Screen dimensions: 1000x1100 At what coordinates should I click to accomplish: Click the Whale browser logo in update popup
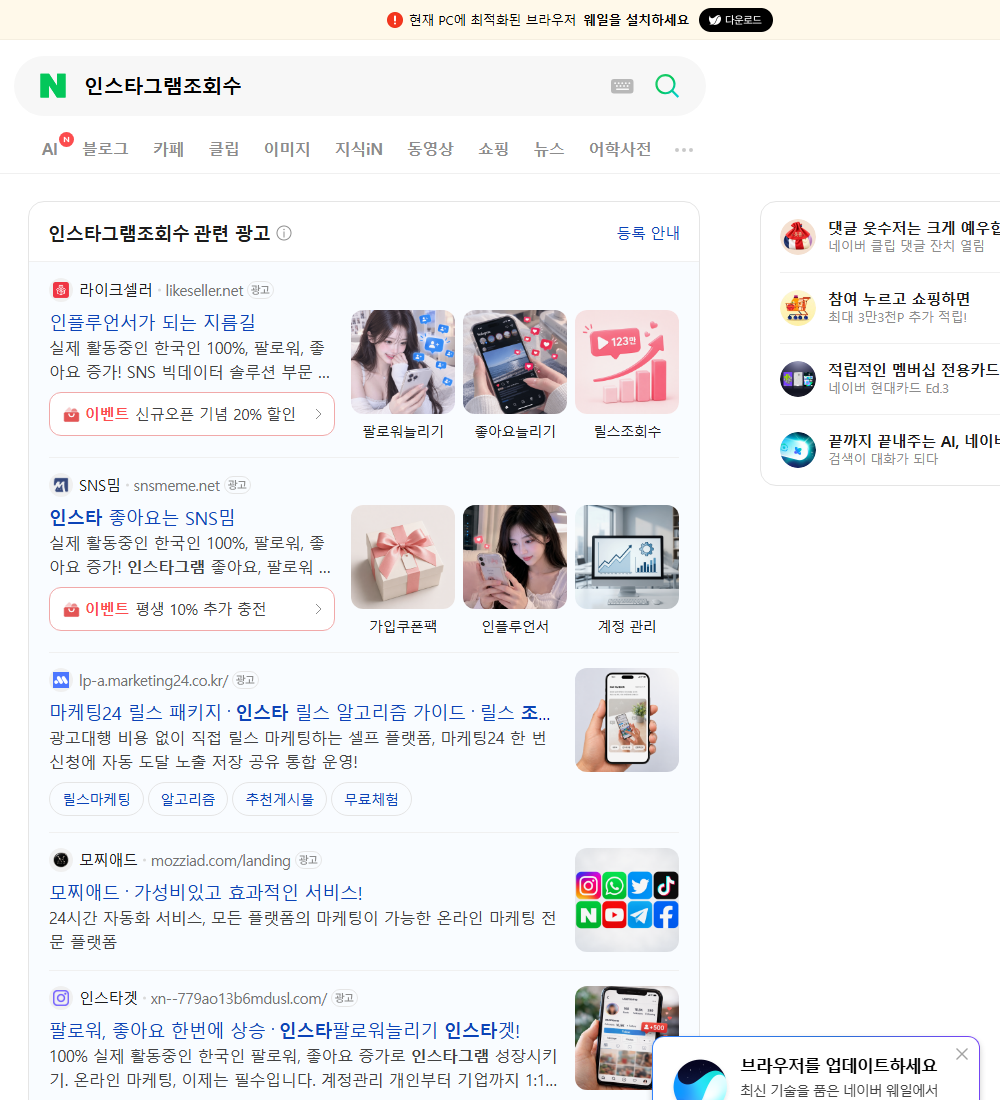point(700,1082)
